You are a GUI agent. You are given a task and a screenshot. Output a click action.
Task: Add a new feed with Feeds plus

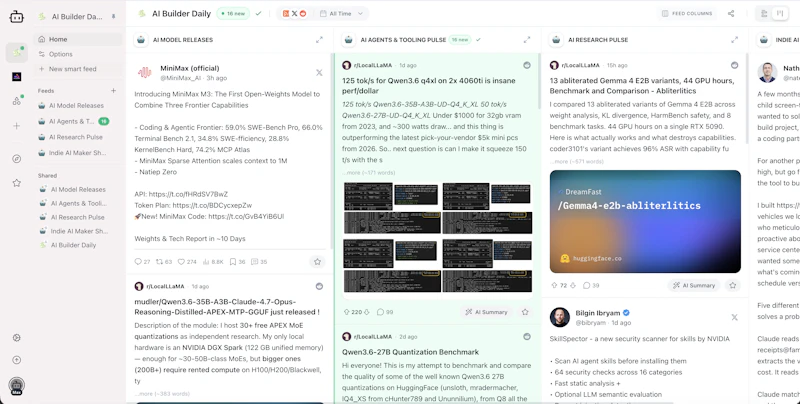[113, 91]
